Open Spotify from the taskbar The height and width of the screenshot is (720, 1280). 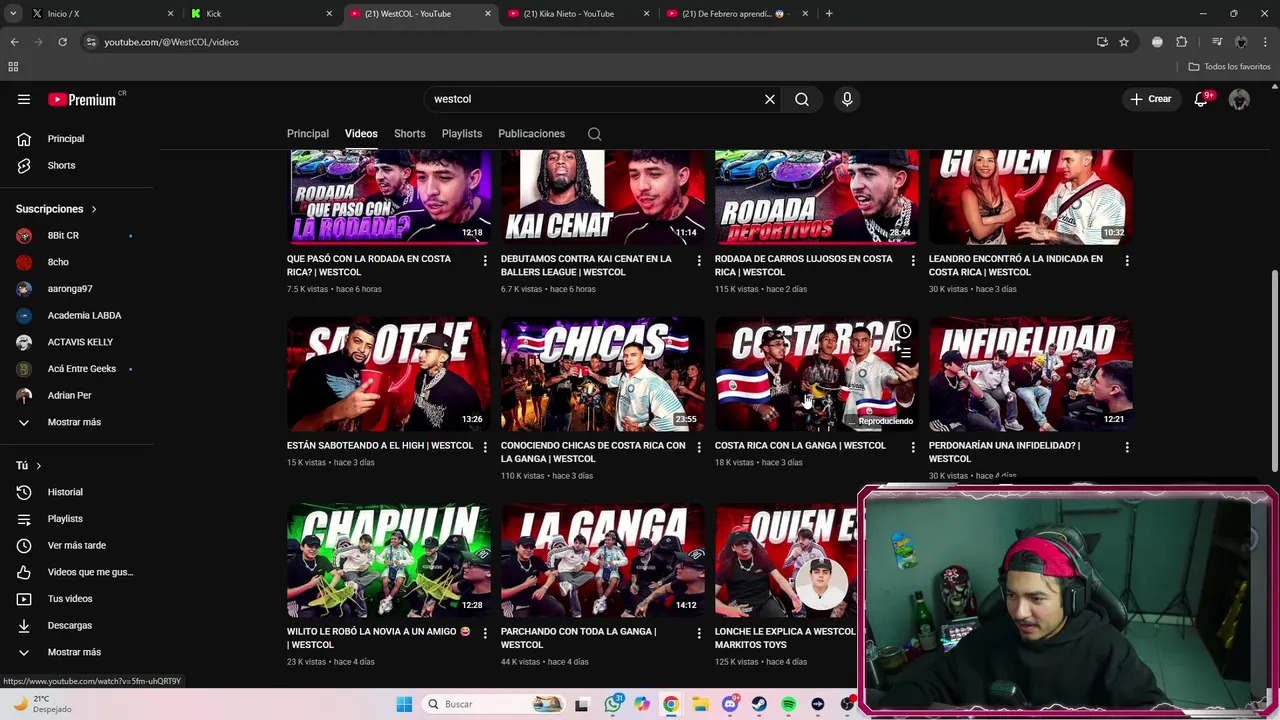pos(788,704)
